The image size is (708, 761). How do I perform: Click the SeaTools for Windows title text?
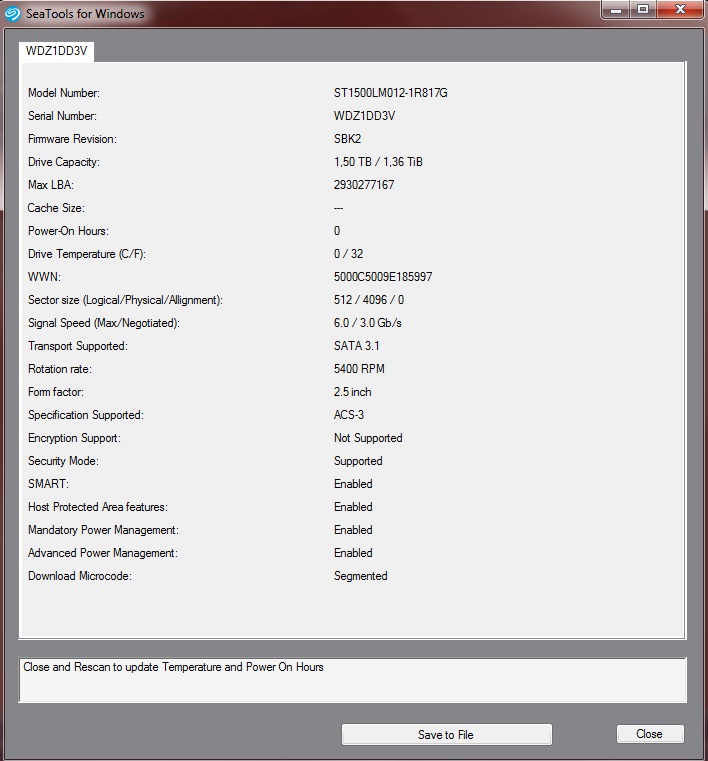pos(85,14)
